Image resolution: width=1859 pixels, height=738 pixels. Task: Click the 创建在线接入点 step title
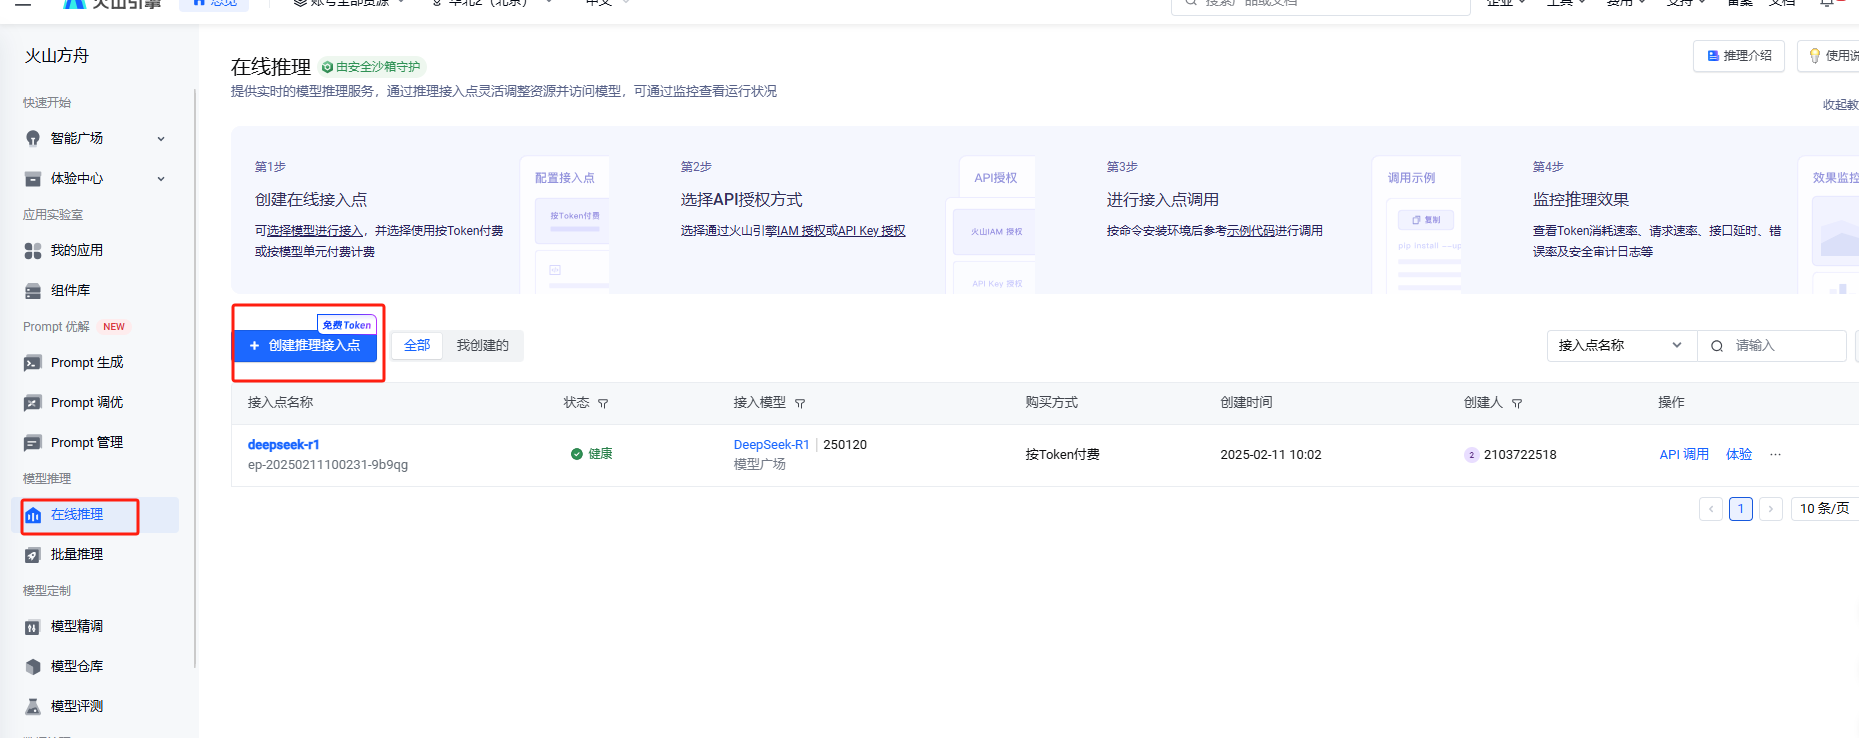(311, 200)
